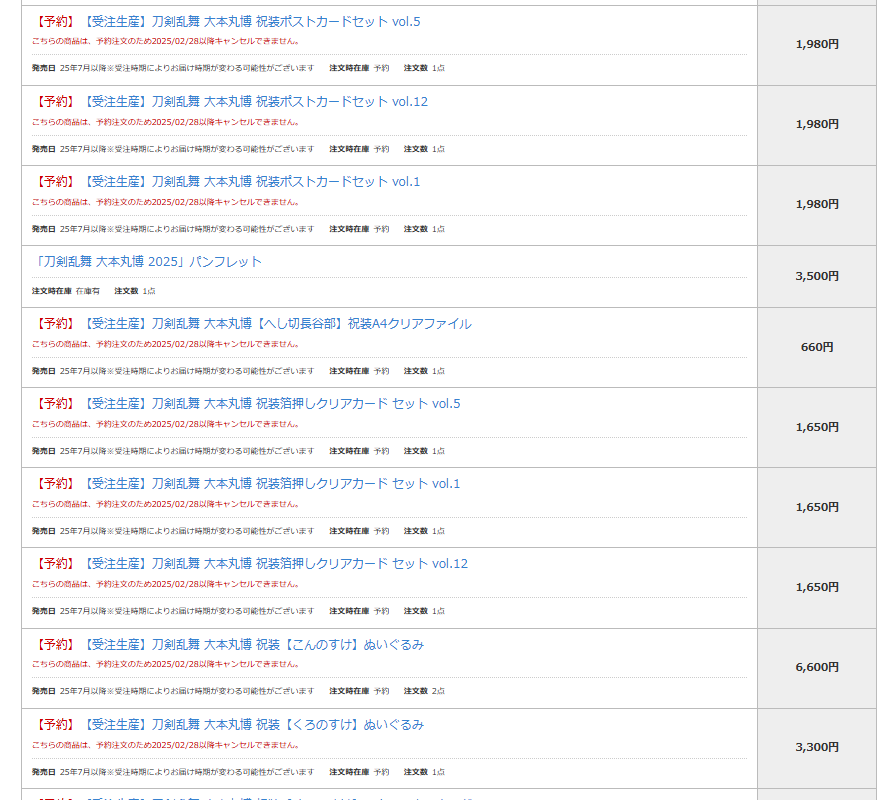Select the 1,980円 price for postcard vol.12
Image resolution: width=881 pixels, height=800 pixels.
point(817,124)
